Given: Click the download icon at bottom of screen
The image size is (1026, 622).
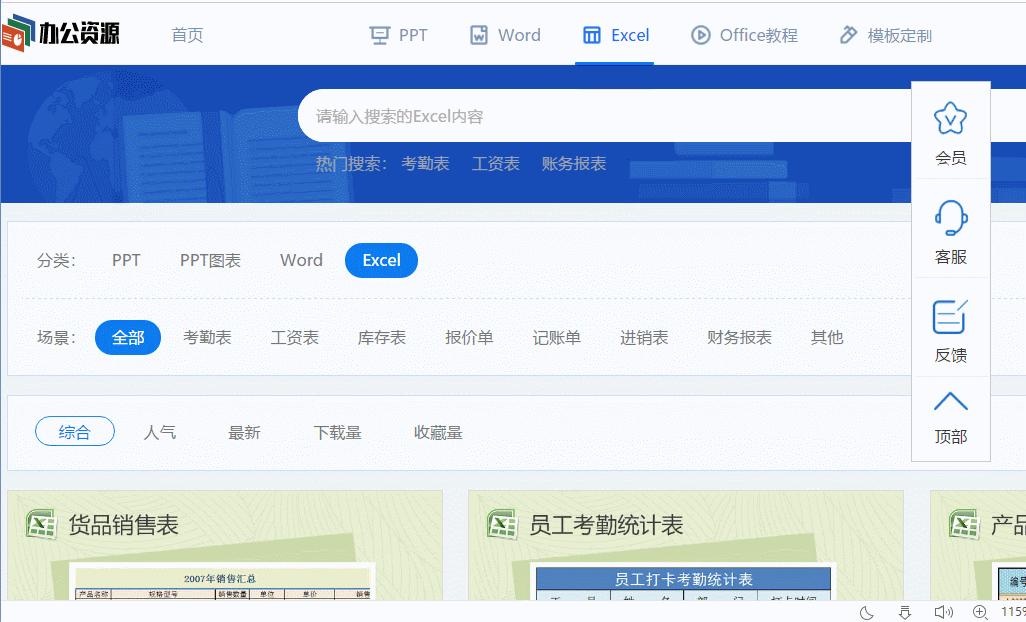Looking at the screenshot, I should (903, 610).
